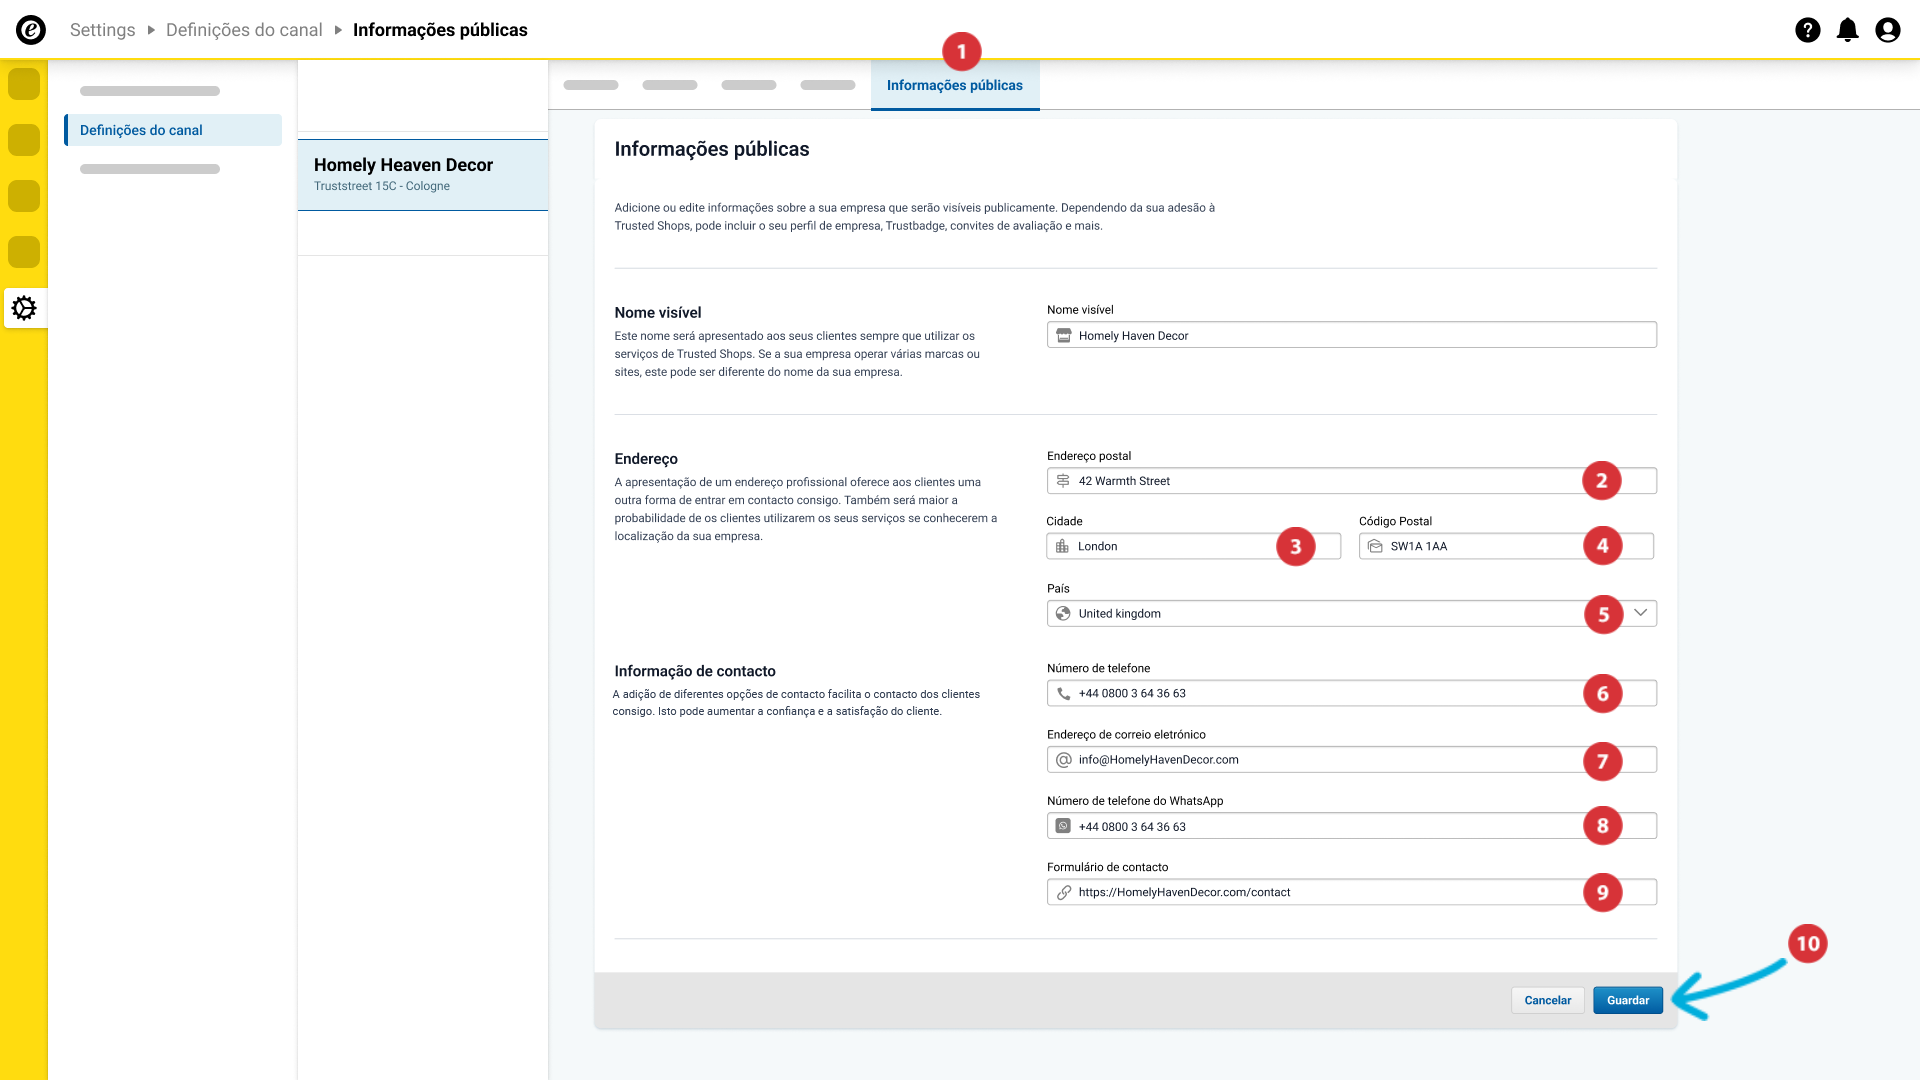Click the phone icon in Número de telefone
This screenshot has height=1080, width=1920.
click(x=1063, y=694)
